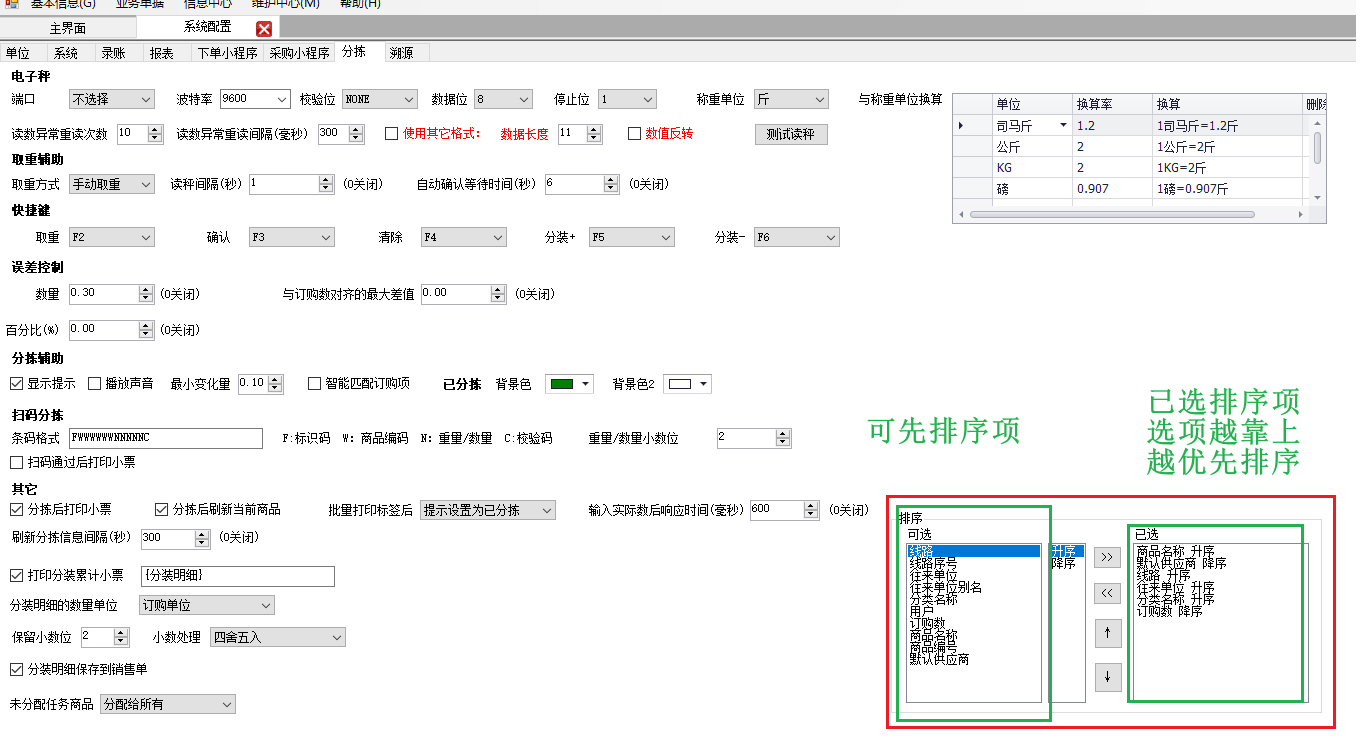Enable the 使用其它格式 checkbox
This screenshot has width=1361, height=749.
pos(392,134)
